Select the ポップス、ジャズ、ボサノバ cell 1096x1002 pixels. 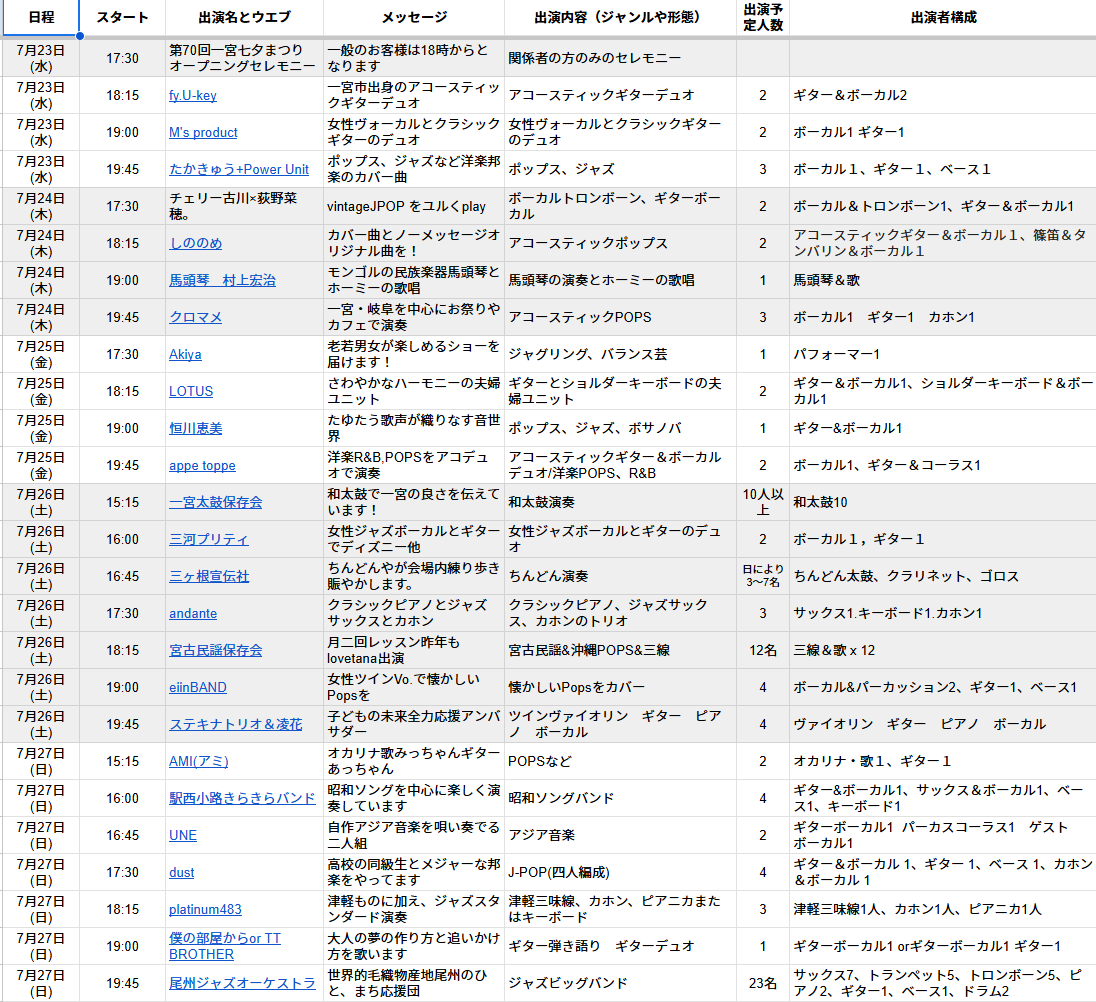(620, 428)
